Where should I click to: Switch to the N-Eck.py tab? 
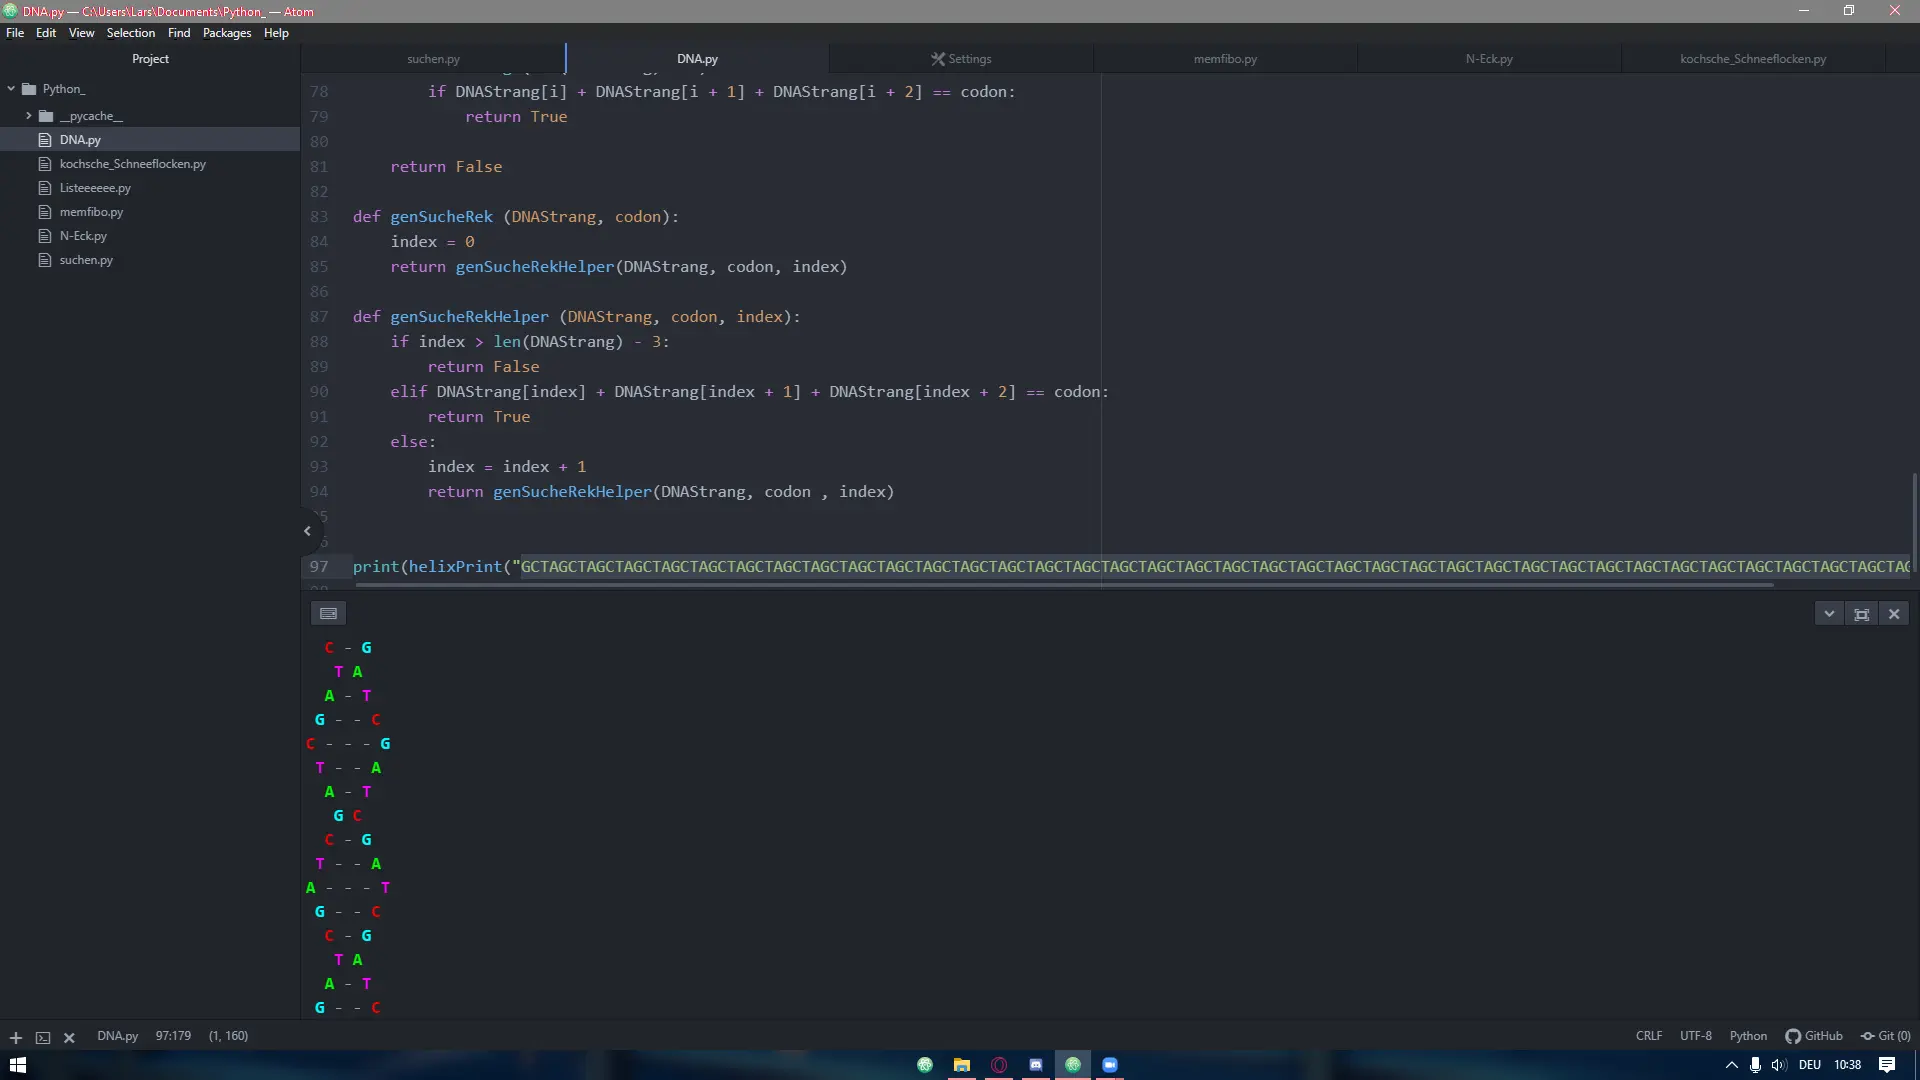pyautogui.click(x=1489, y=59)
